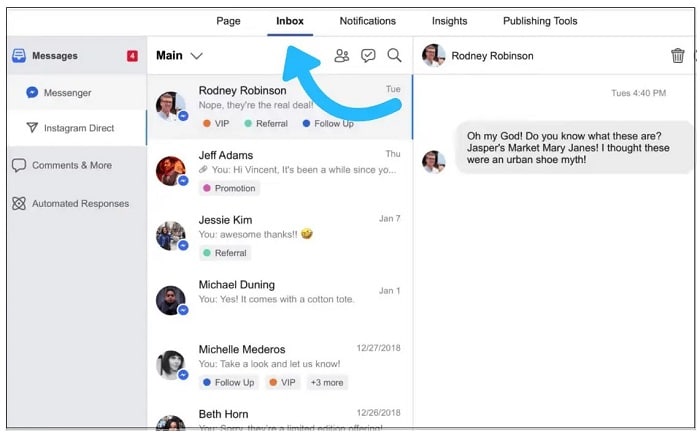
Task: Open Jessie Kim conversation
Action: [279, 237]
